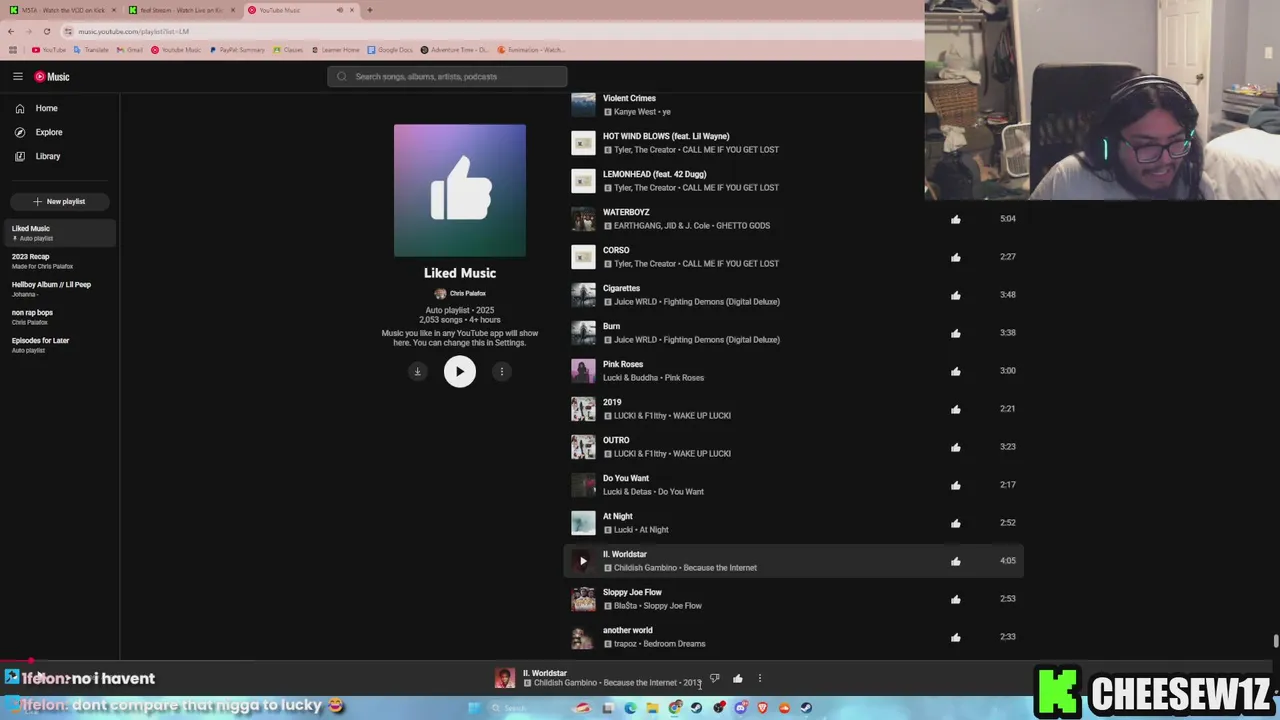Open the browser apps grid shortcut

12,49
